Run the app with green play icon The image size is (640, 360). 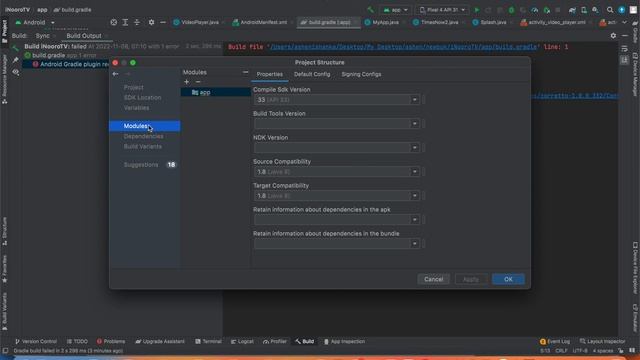click(x=476, y=10)
